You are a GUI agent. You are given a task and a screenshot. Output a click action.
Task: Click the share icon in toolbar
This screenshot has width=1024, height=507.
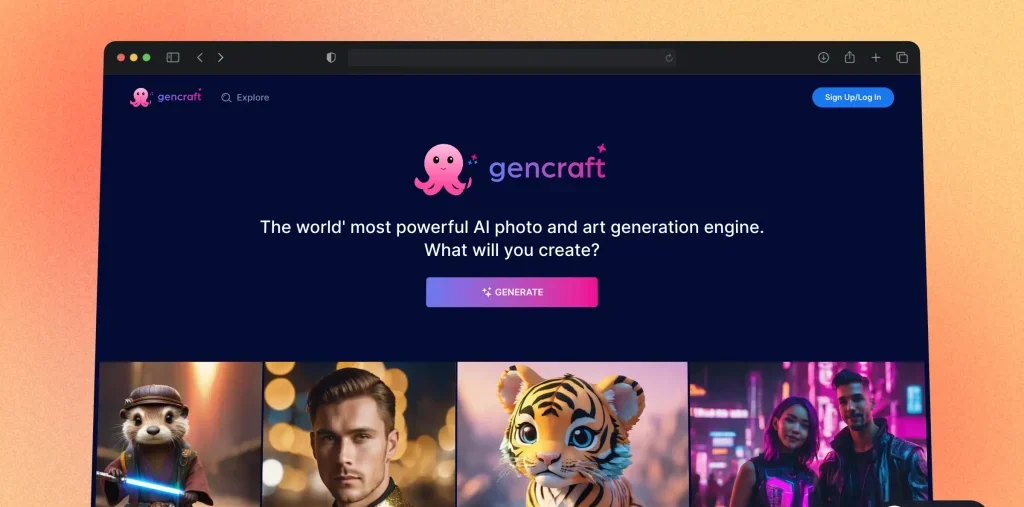850,57
